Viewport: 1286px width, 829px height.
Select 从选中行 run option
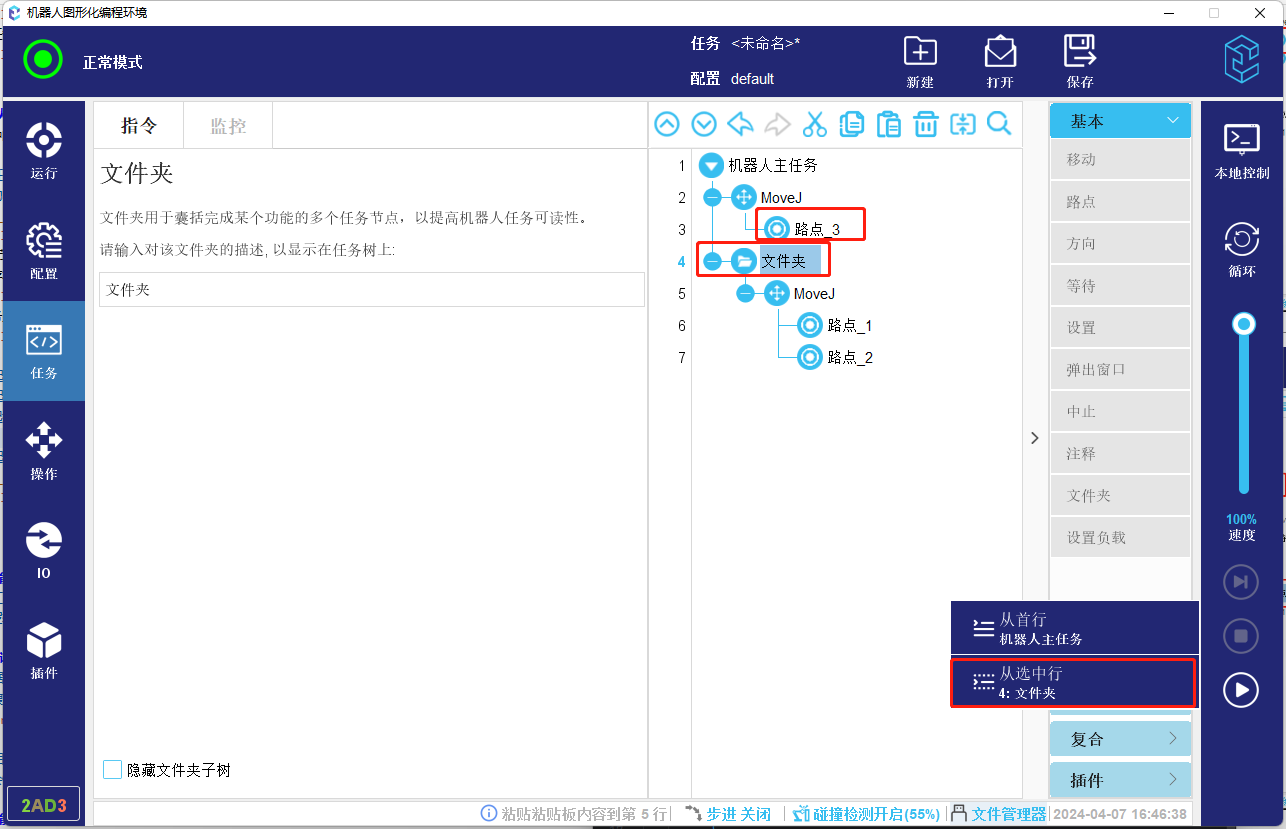[x=1073, y=682]
